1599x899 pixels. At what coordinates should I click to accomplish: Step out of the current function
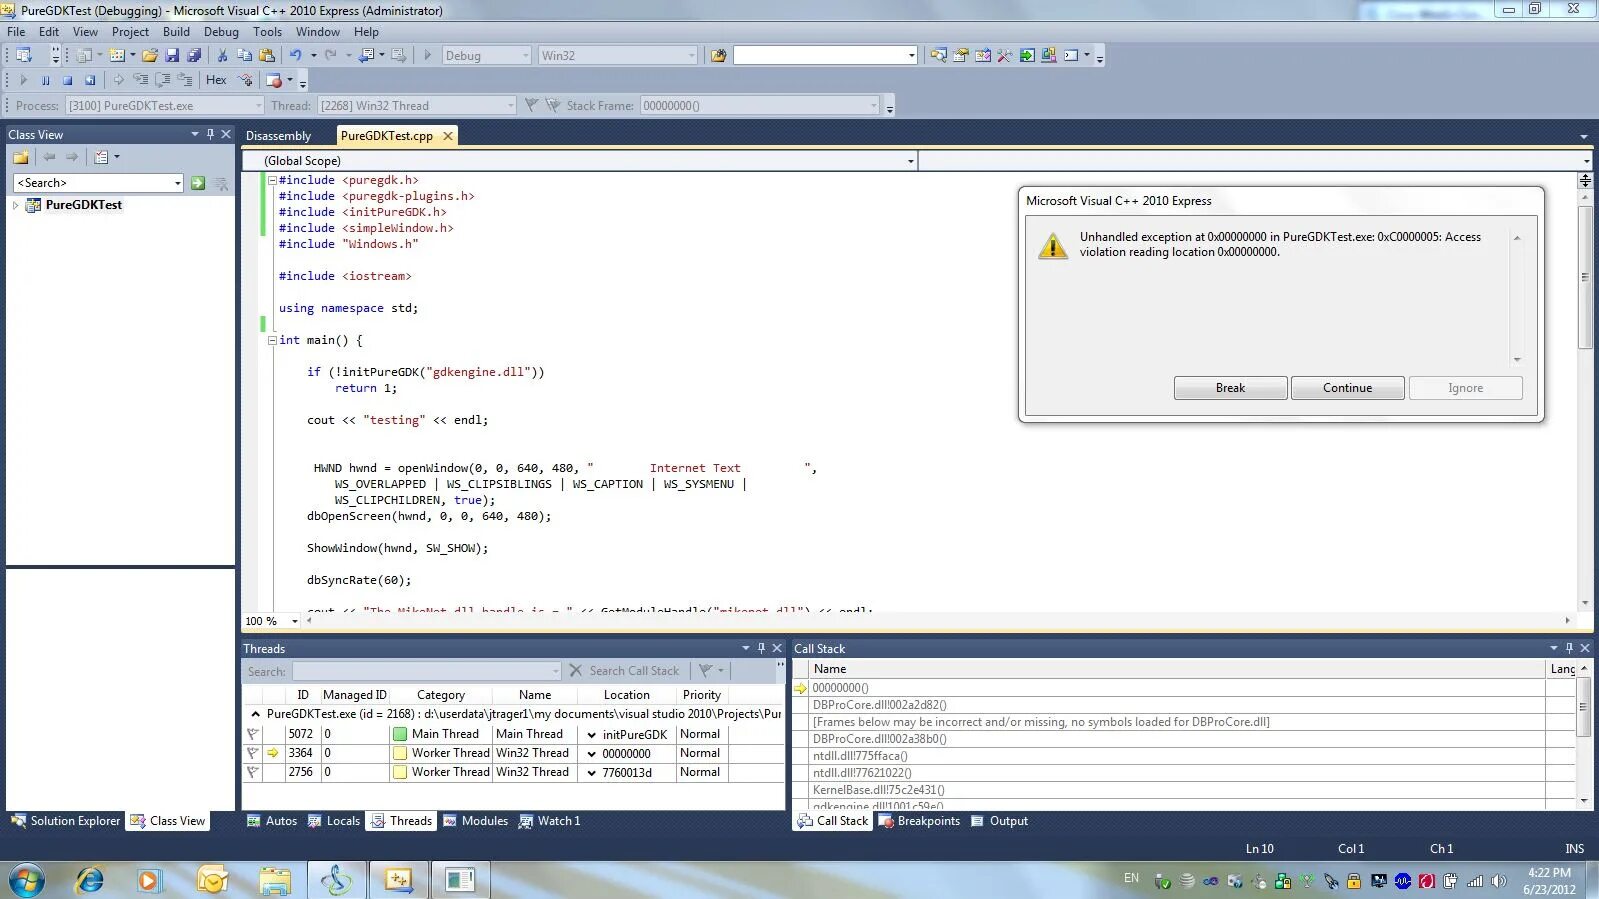tap(185, 80)
